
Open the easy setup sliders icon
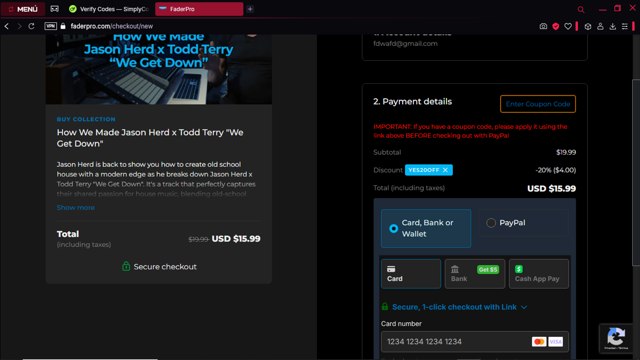click(624, 26)
